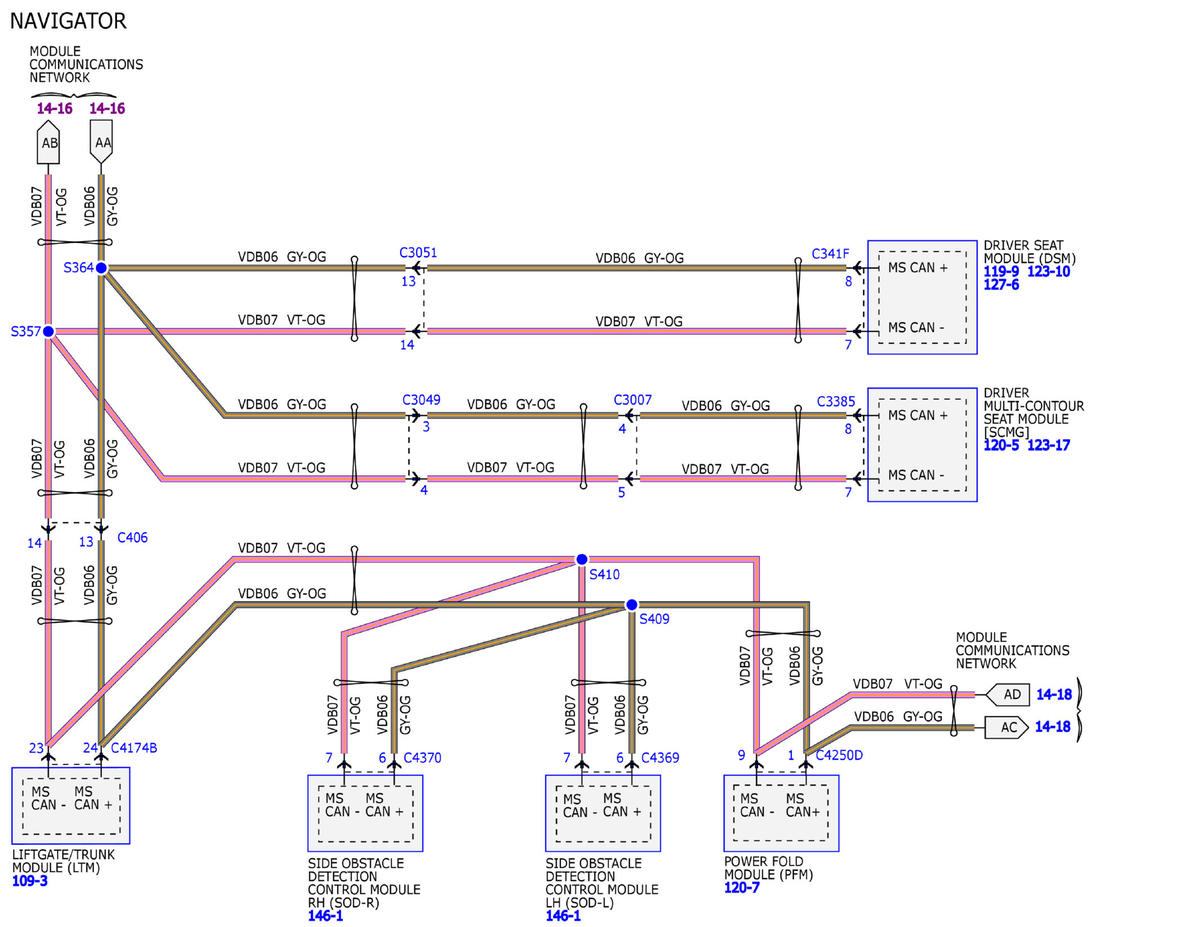
Task: Follow the 119-9 driver seat module link
Action: (1001, 271)
